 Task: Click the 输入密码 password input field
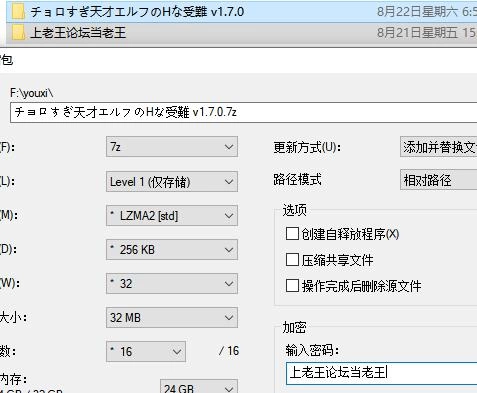[381, 373]
